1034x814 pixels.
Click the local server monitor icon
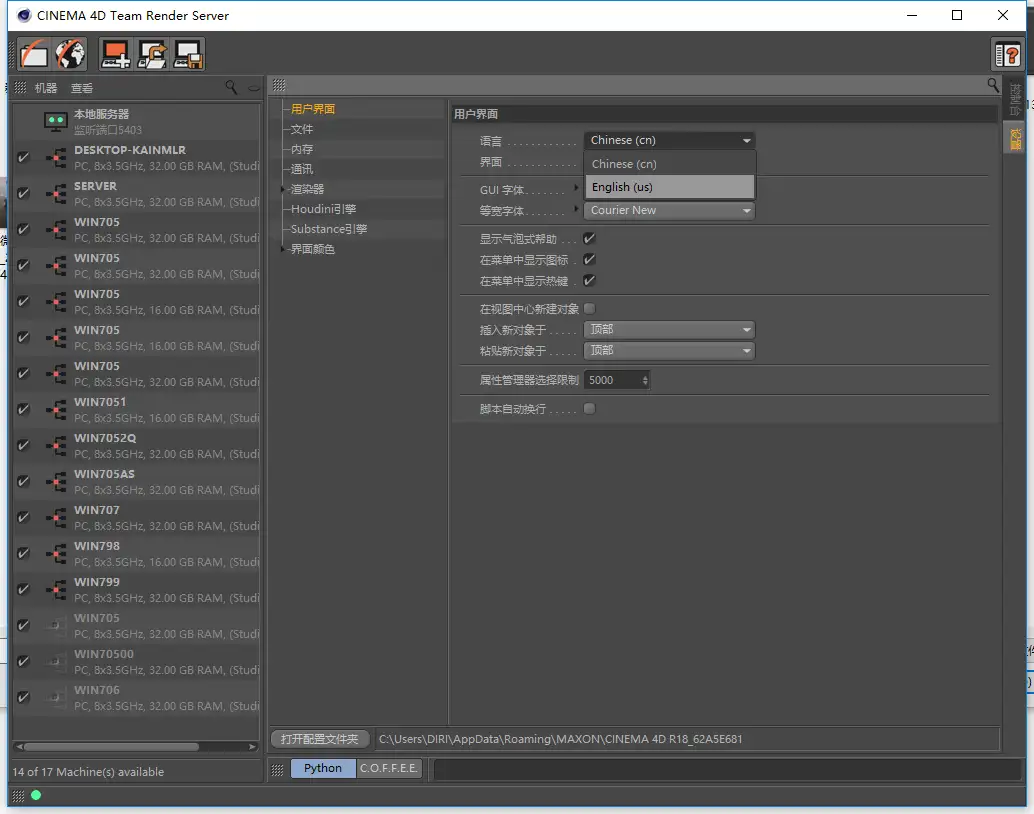[55, 121]
